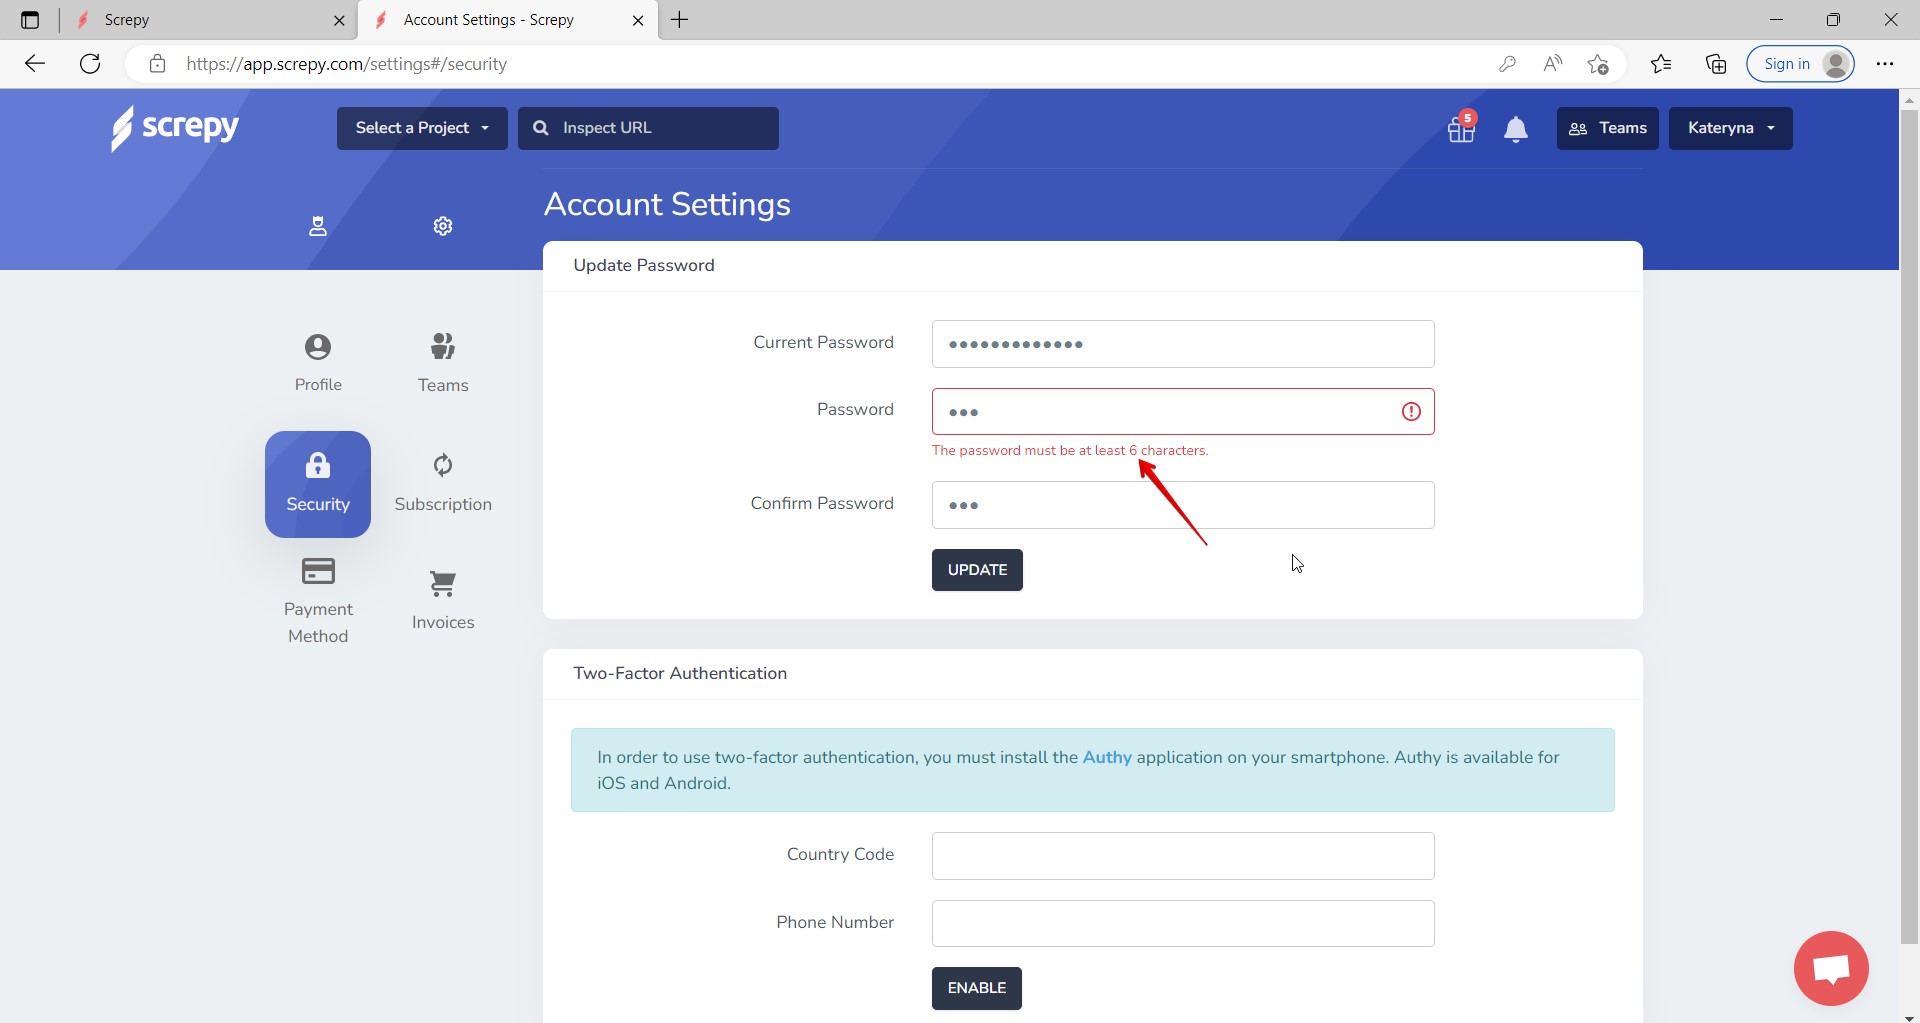Open browser tab actions menu
This screenshot has height=1023, width=1920.
pyautogui.click(x=30, y=20)
